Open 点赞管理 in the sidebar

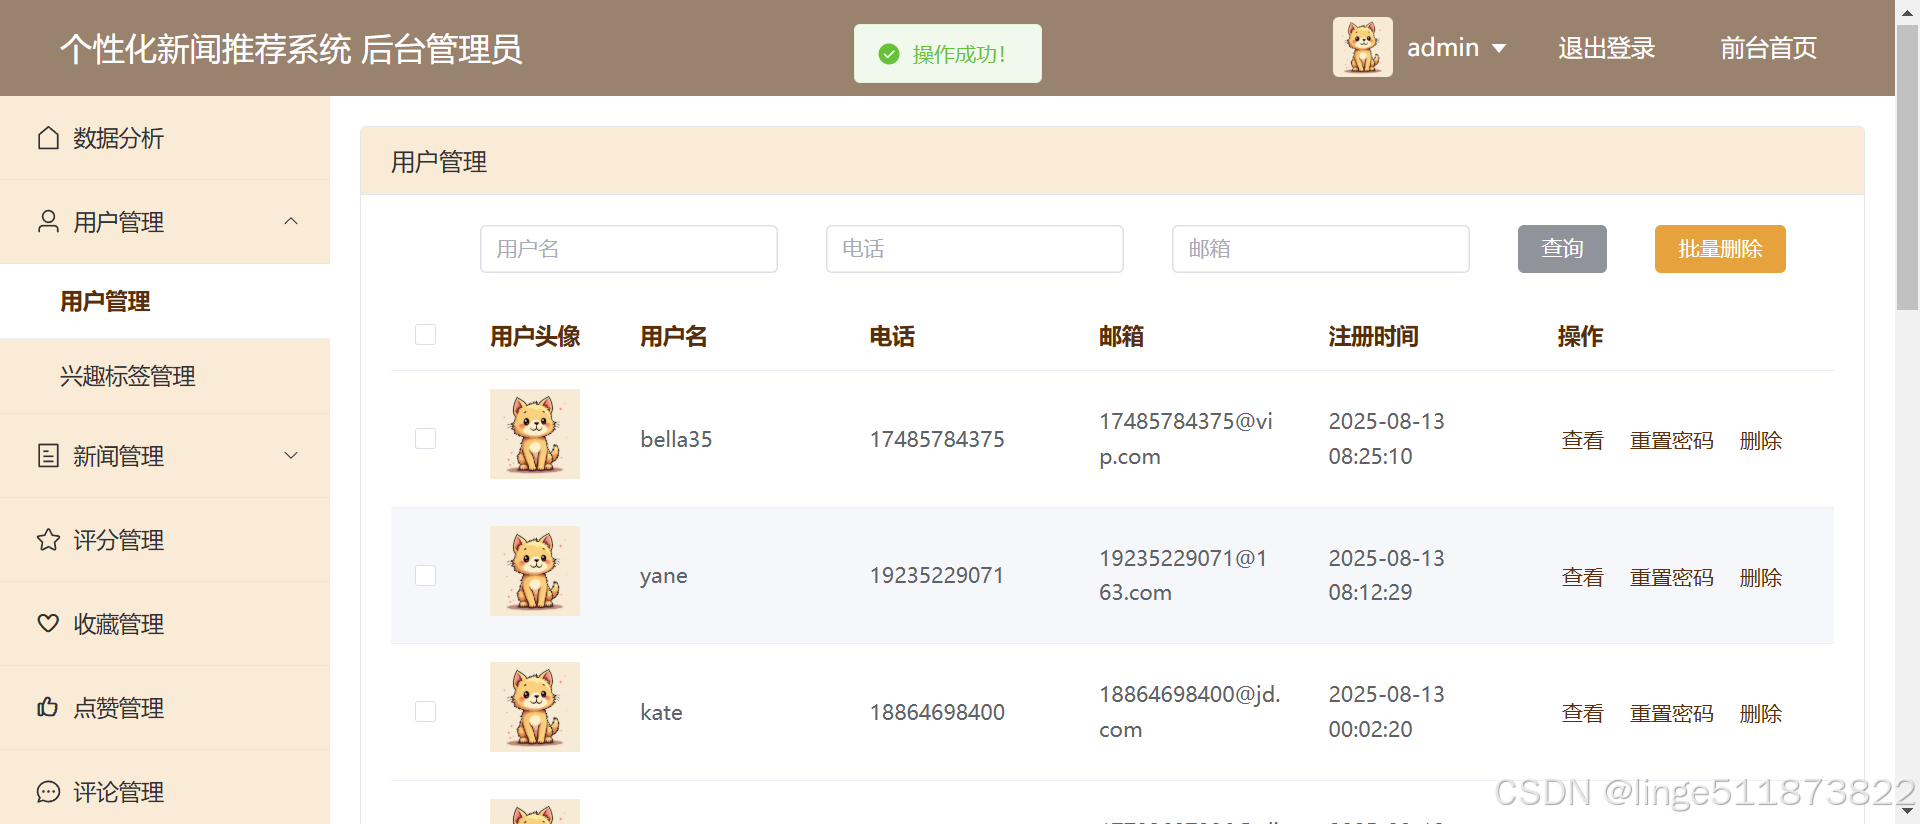tap(165, 708)
